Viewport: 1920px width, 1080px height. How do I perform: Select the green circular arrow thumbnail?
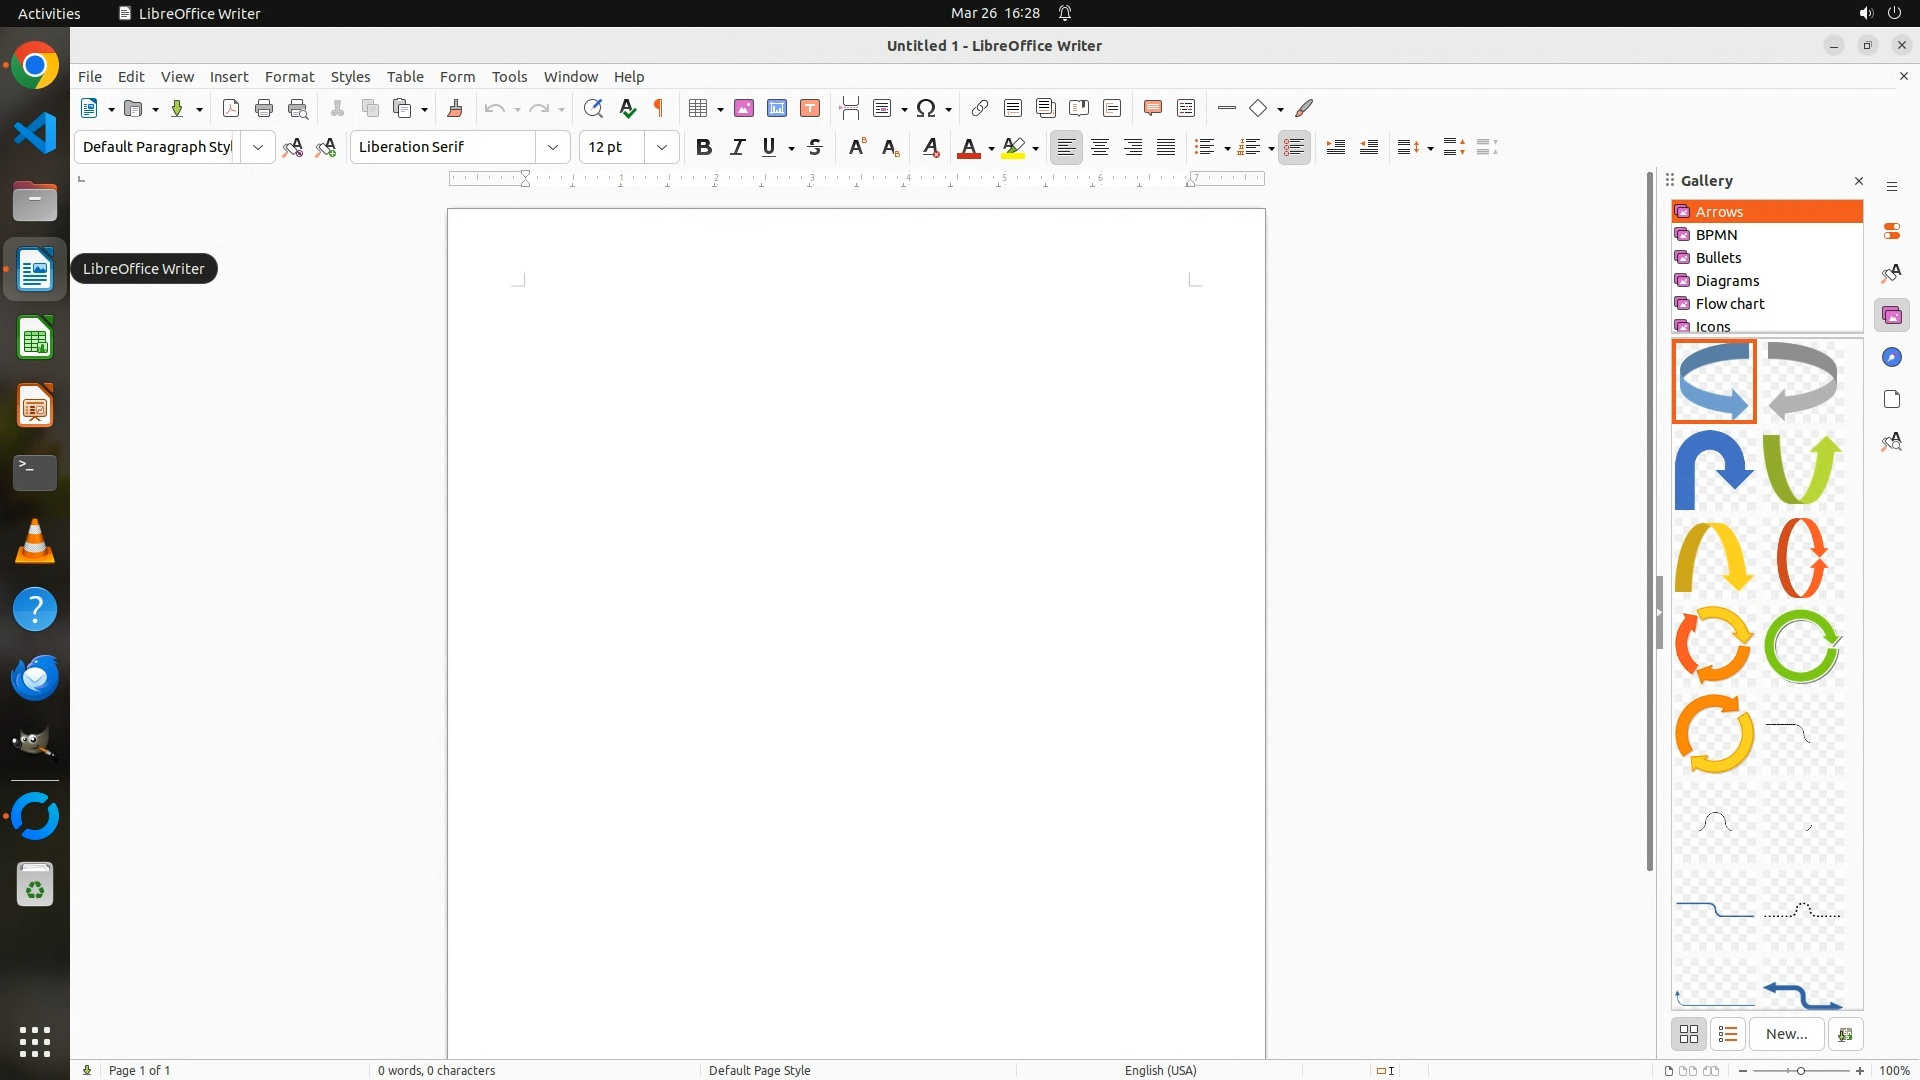tap(1802, 647)
